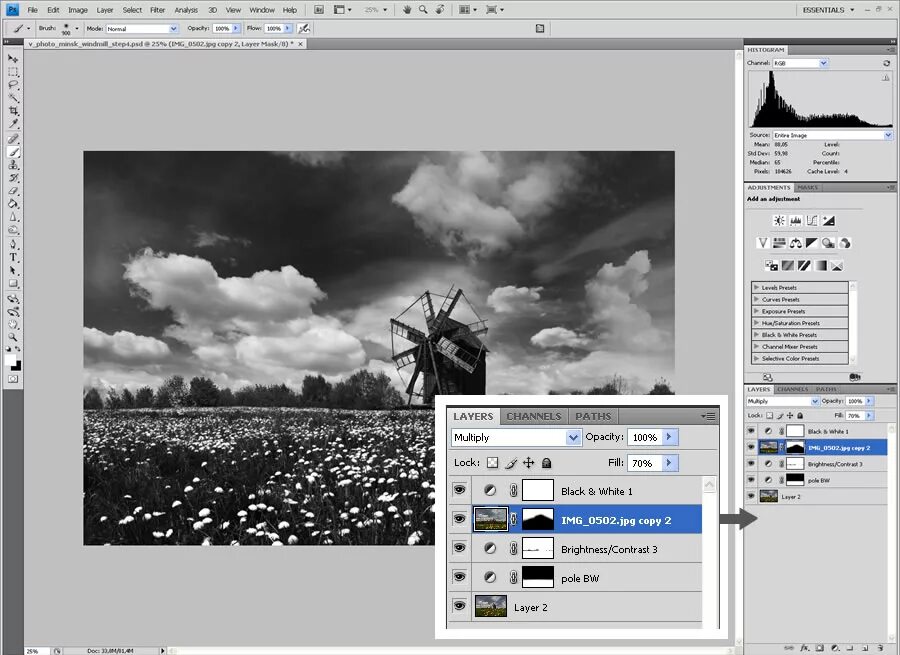Toggle pole BW layer visibility in docked right panel
This screenshot has width=900, height=655.
click(752, 480)
